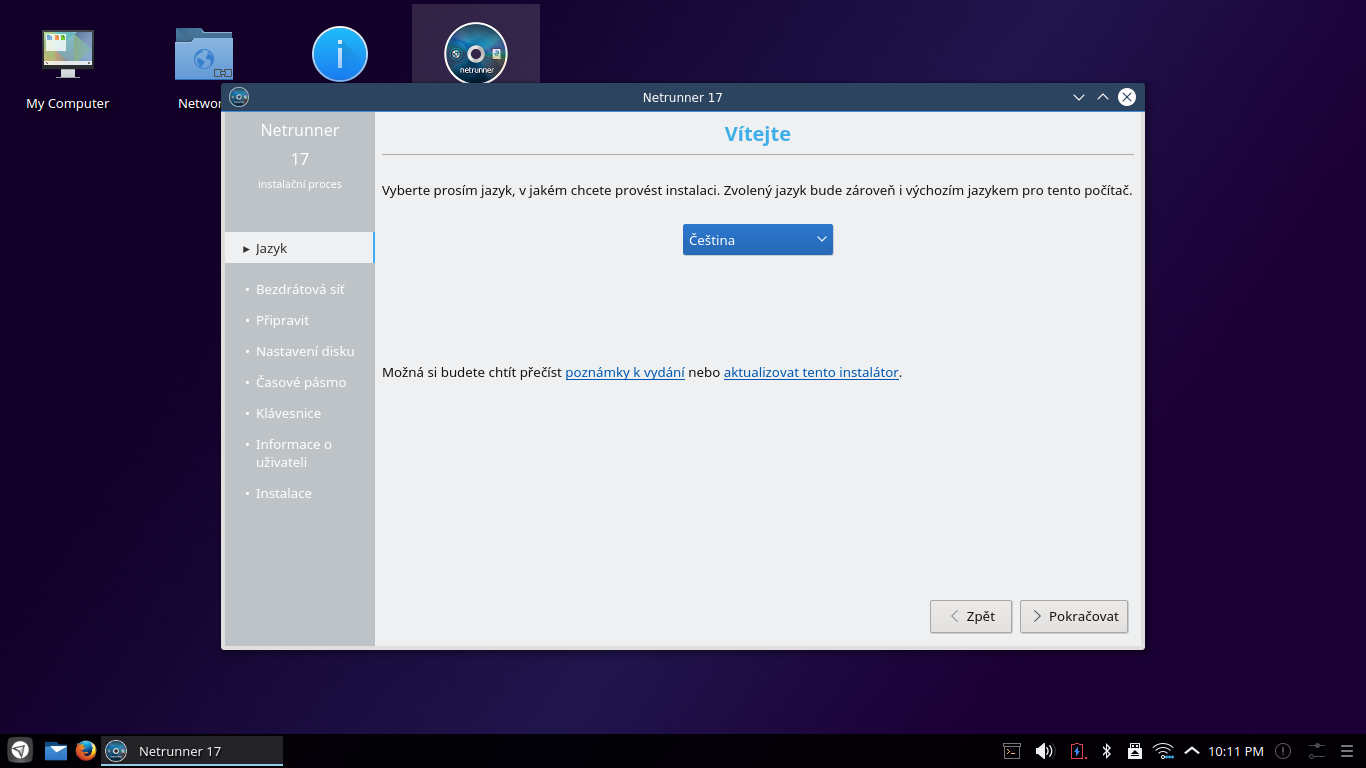The image size is (1366, 768).
Task: Open the volume control tray icon
Action: point(1044,751)
